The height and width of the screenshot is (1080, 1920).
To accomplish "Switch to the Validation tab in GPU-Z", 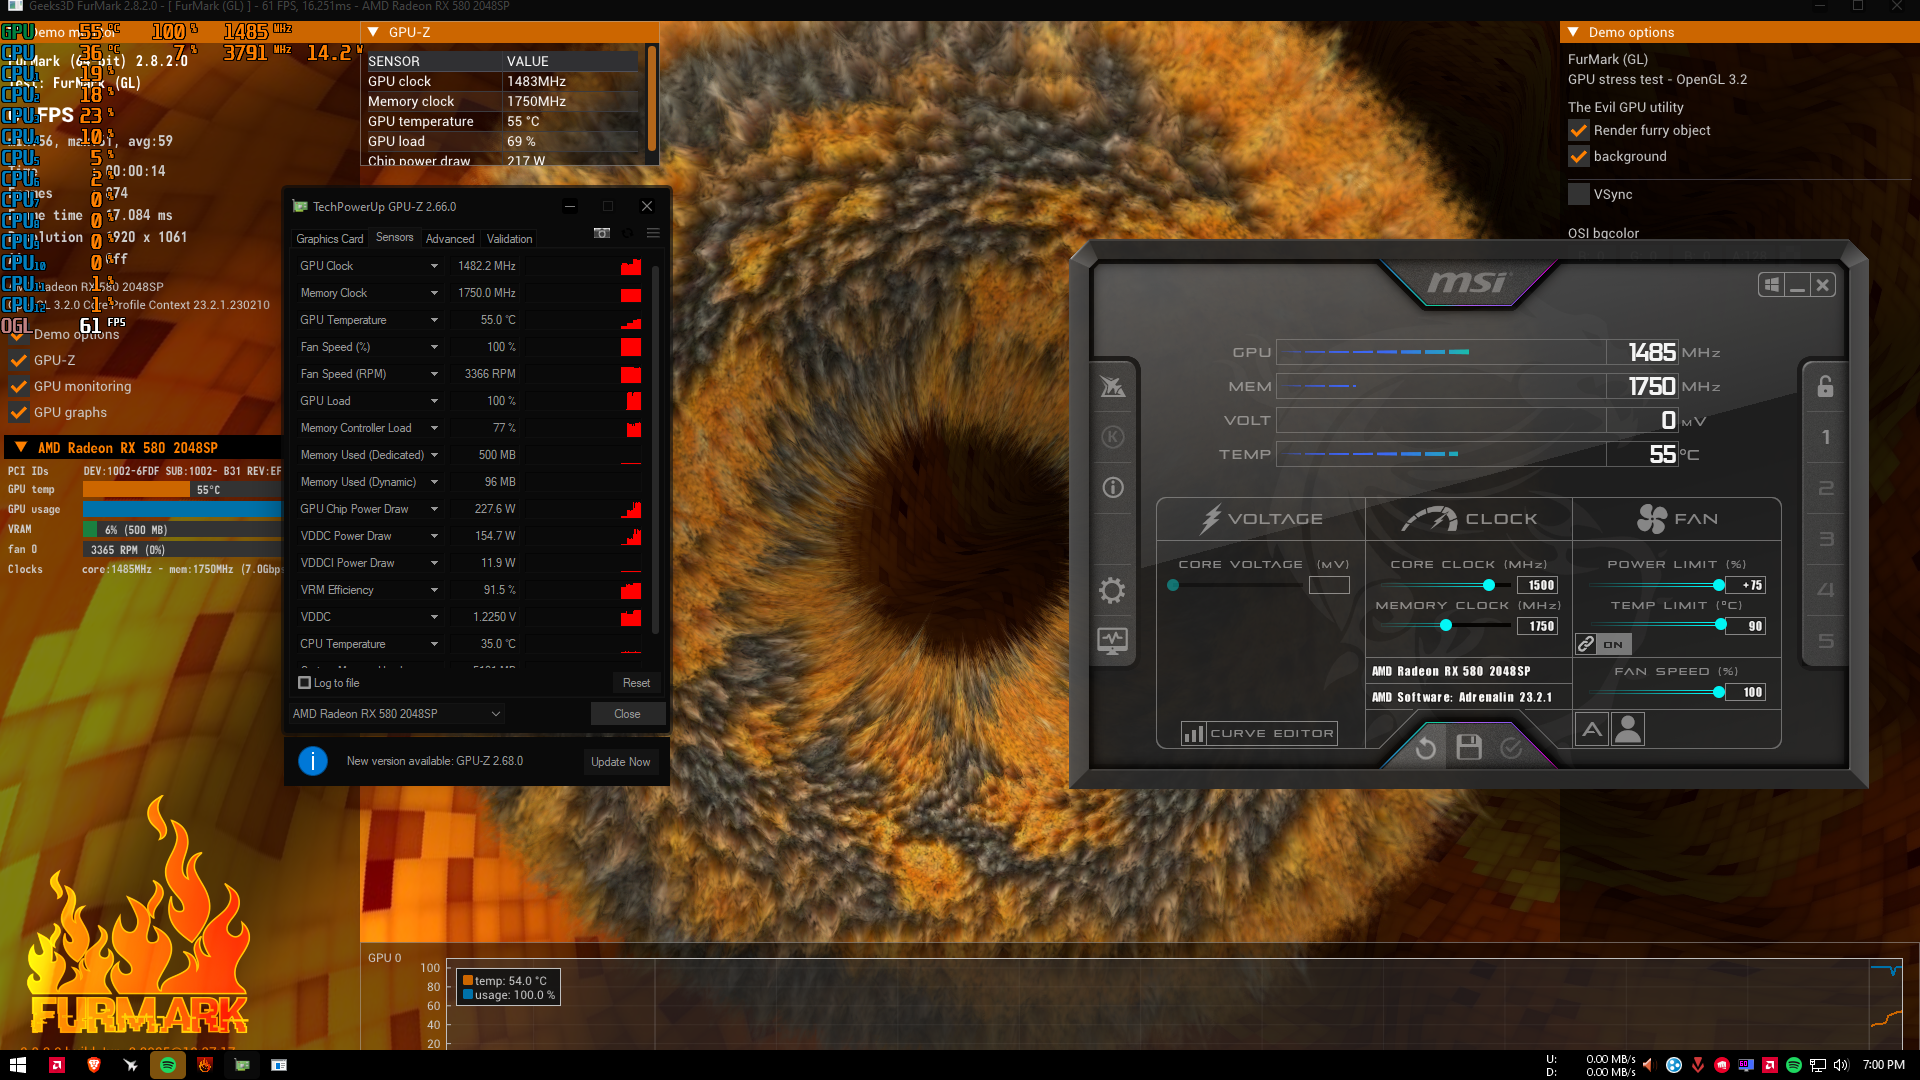I will click(509, 239).
